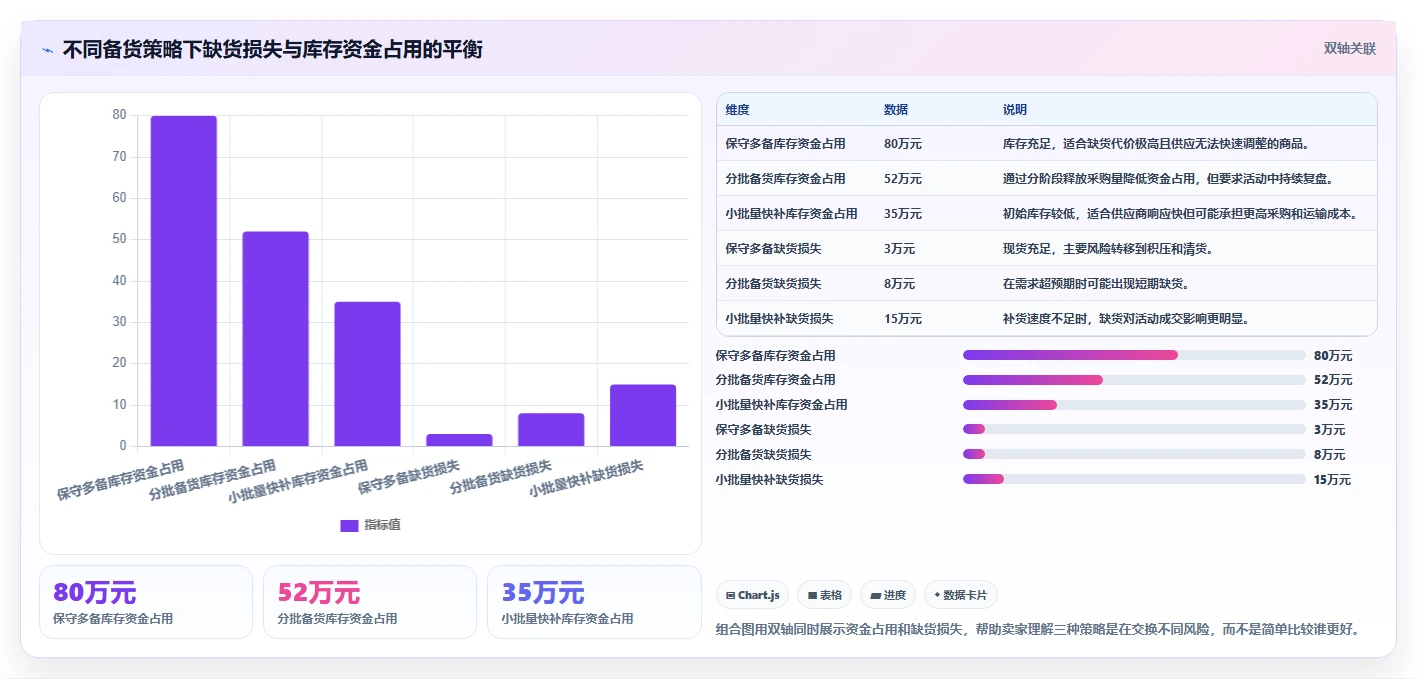Click the 3万元 progress bar for 保守多备缺货损失

click(1134, 429)
